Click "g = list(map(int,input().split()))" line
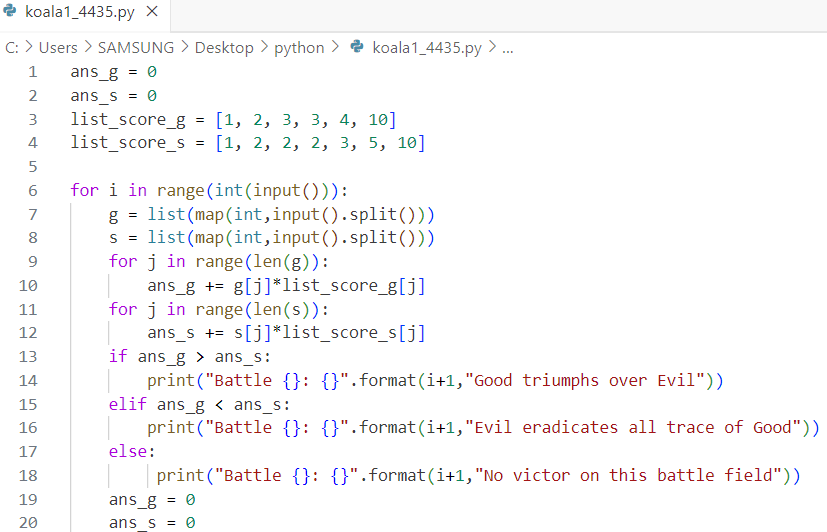 pyautogui.click(x=272, y=215)
